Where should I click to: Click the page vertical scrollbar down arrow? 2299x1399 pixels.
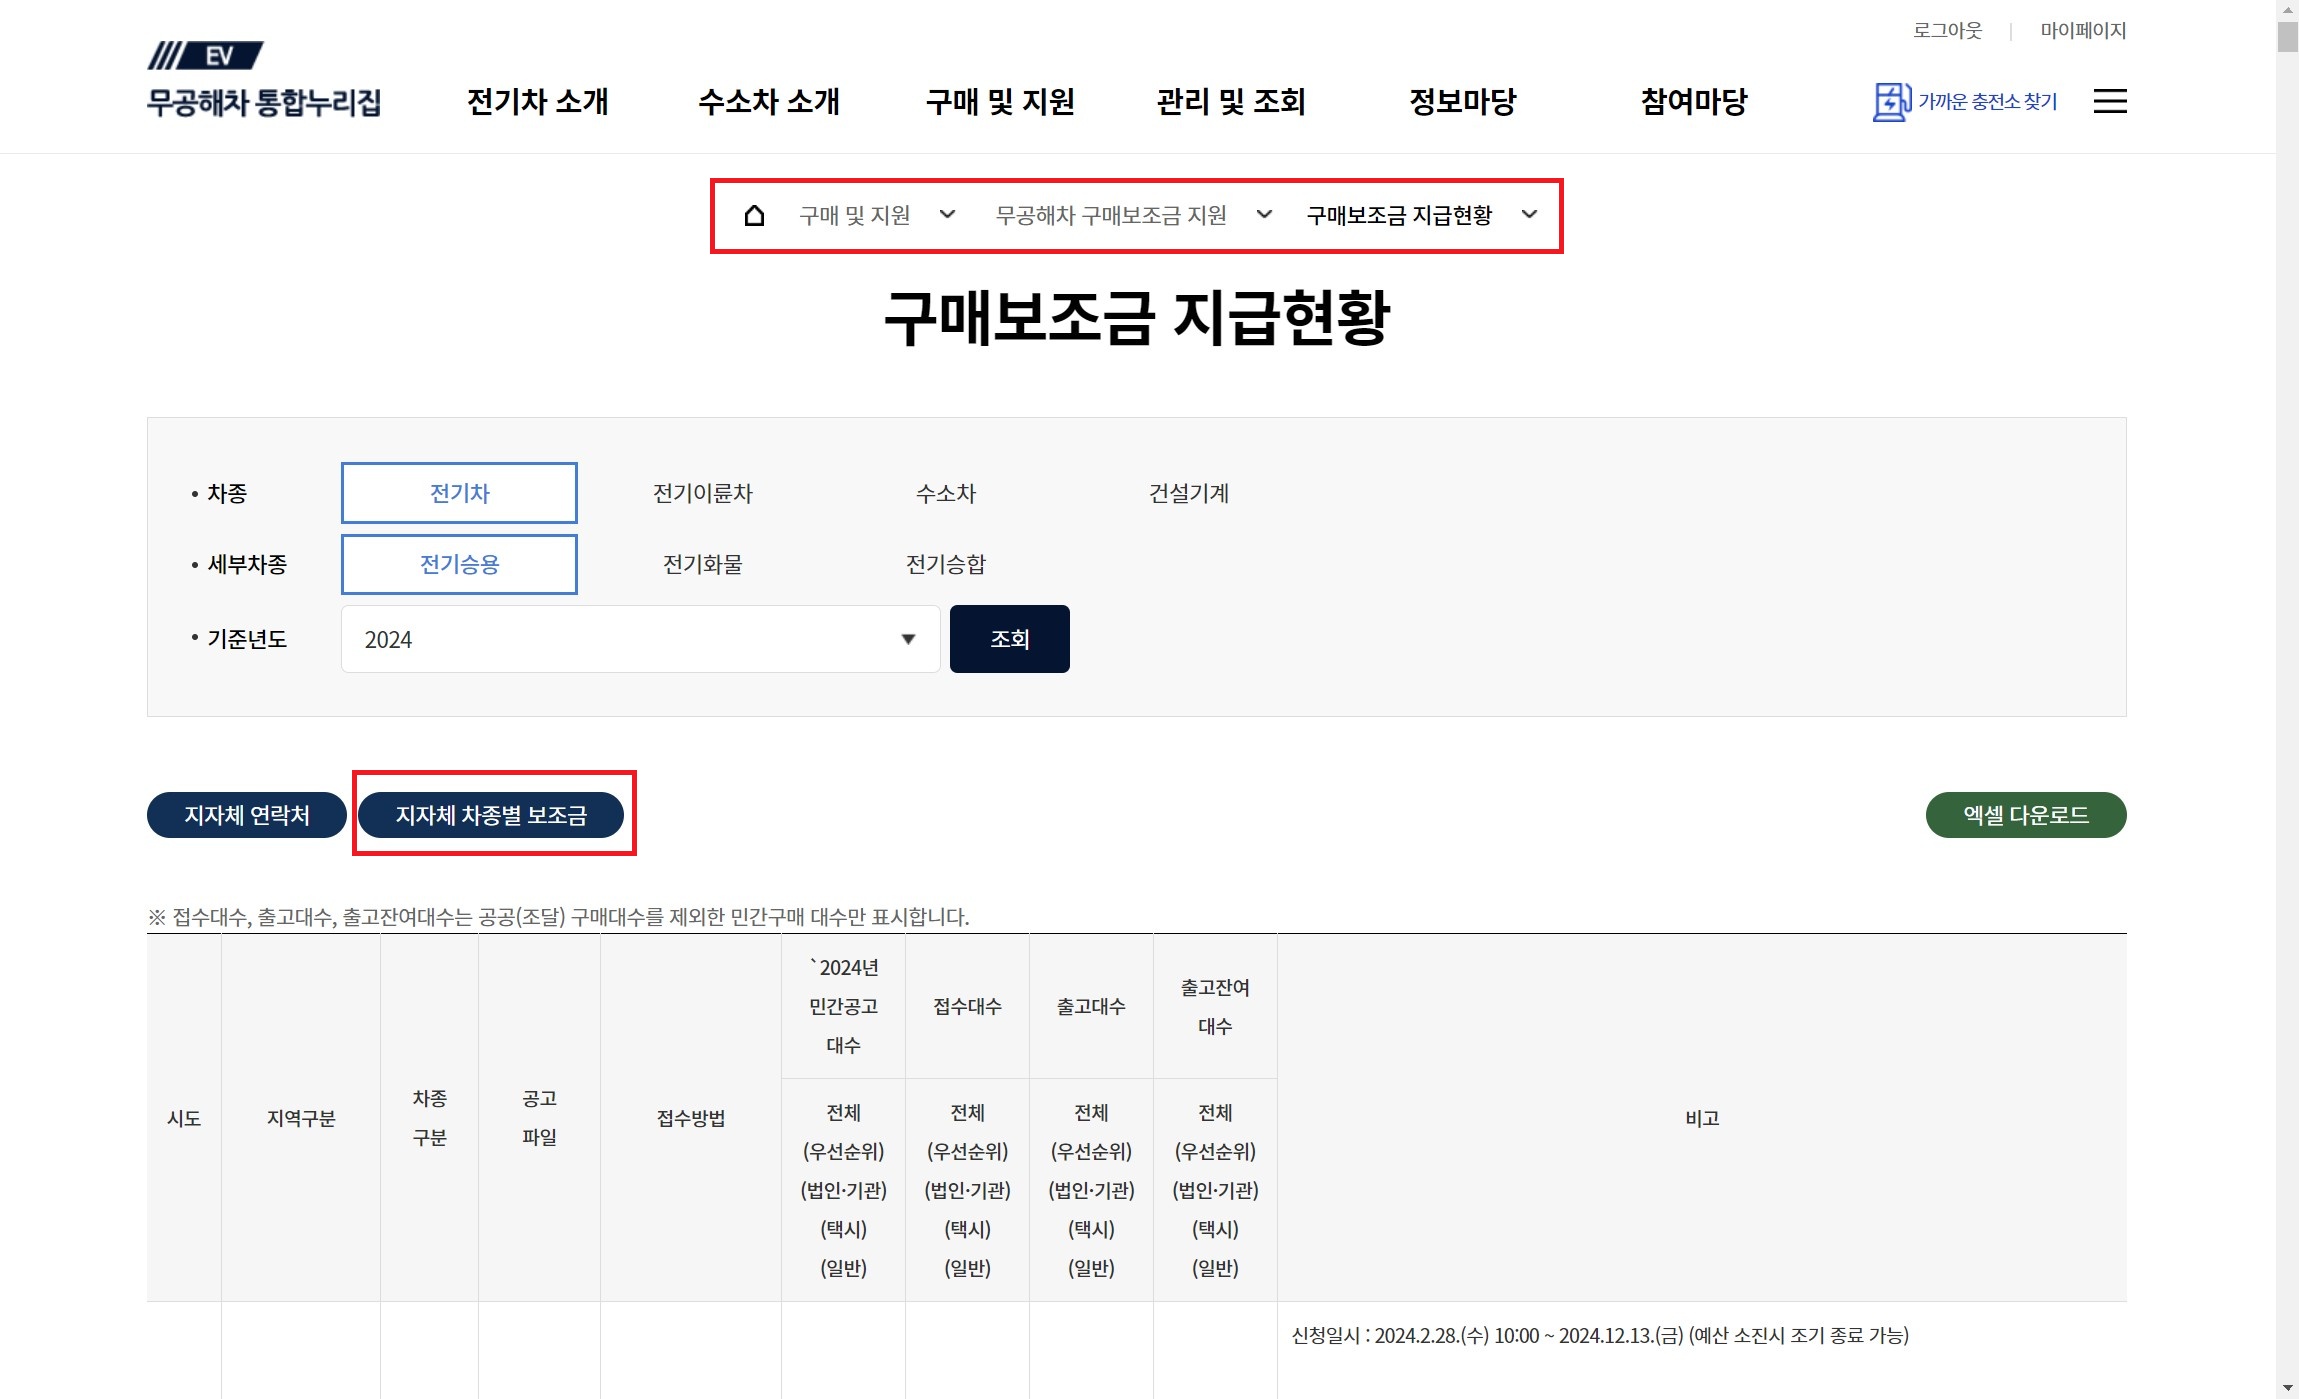tap(2287, 1388)
